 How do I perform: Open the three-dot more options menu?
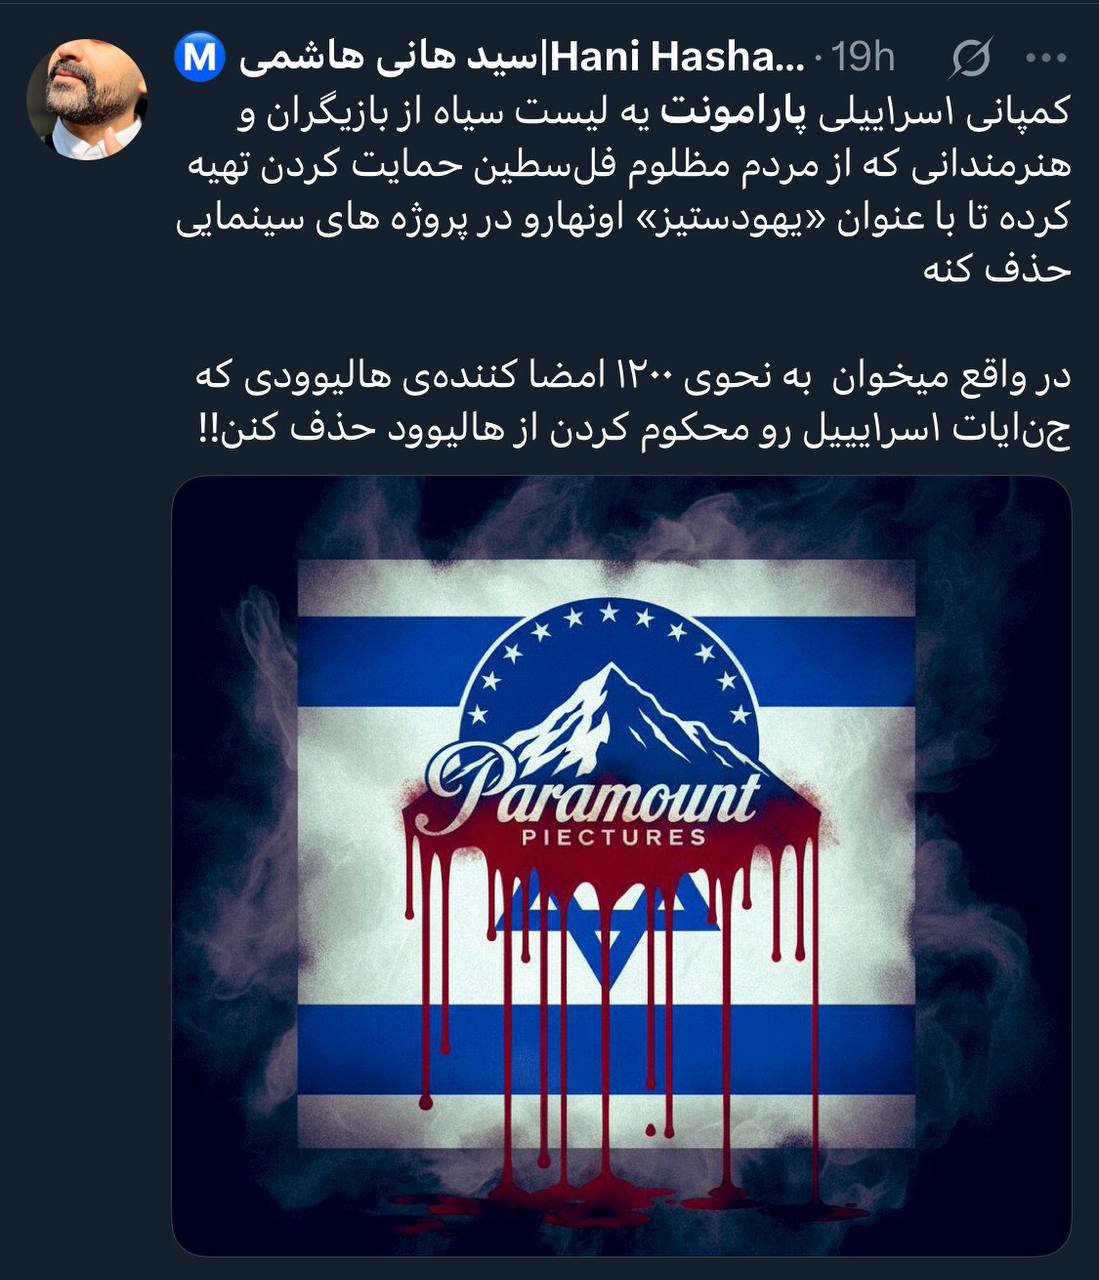1046,58
